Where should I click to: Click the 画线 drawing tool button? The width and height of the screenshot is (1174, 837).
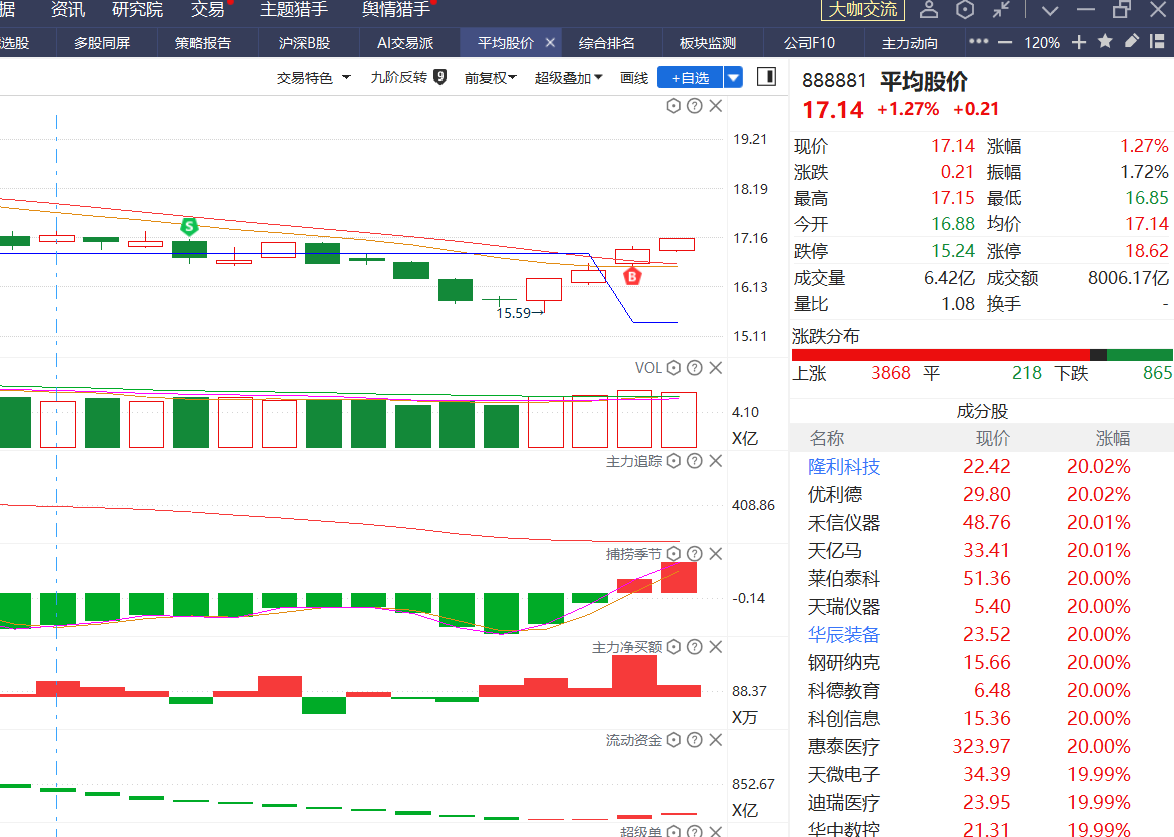(633, 77)
